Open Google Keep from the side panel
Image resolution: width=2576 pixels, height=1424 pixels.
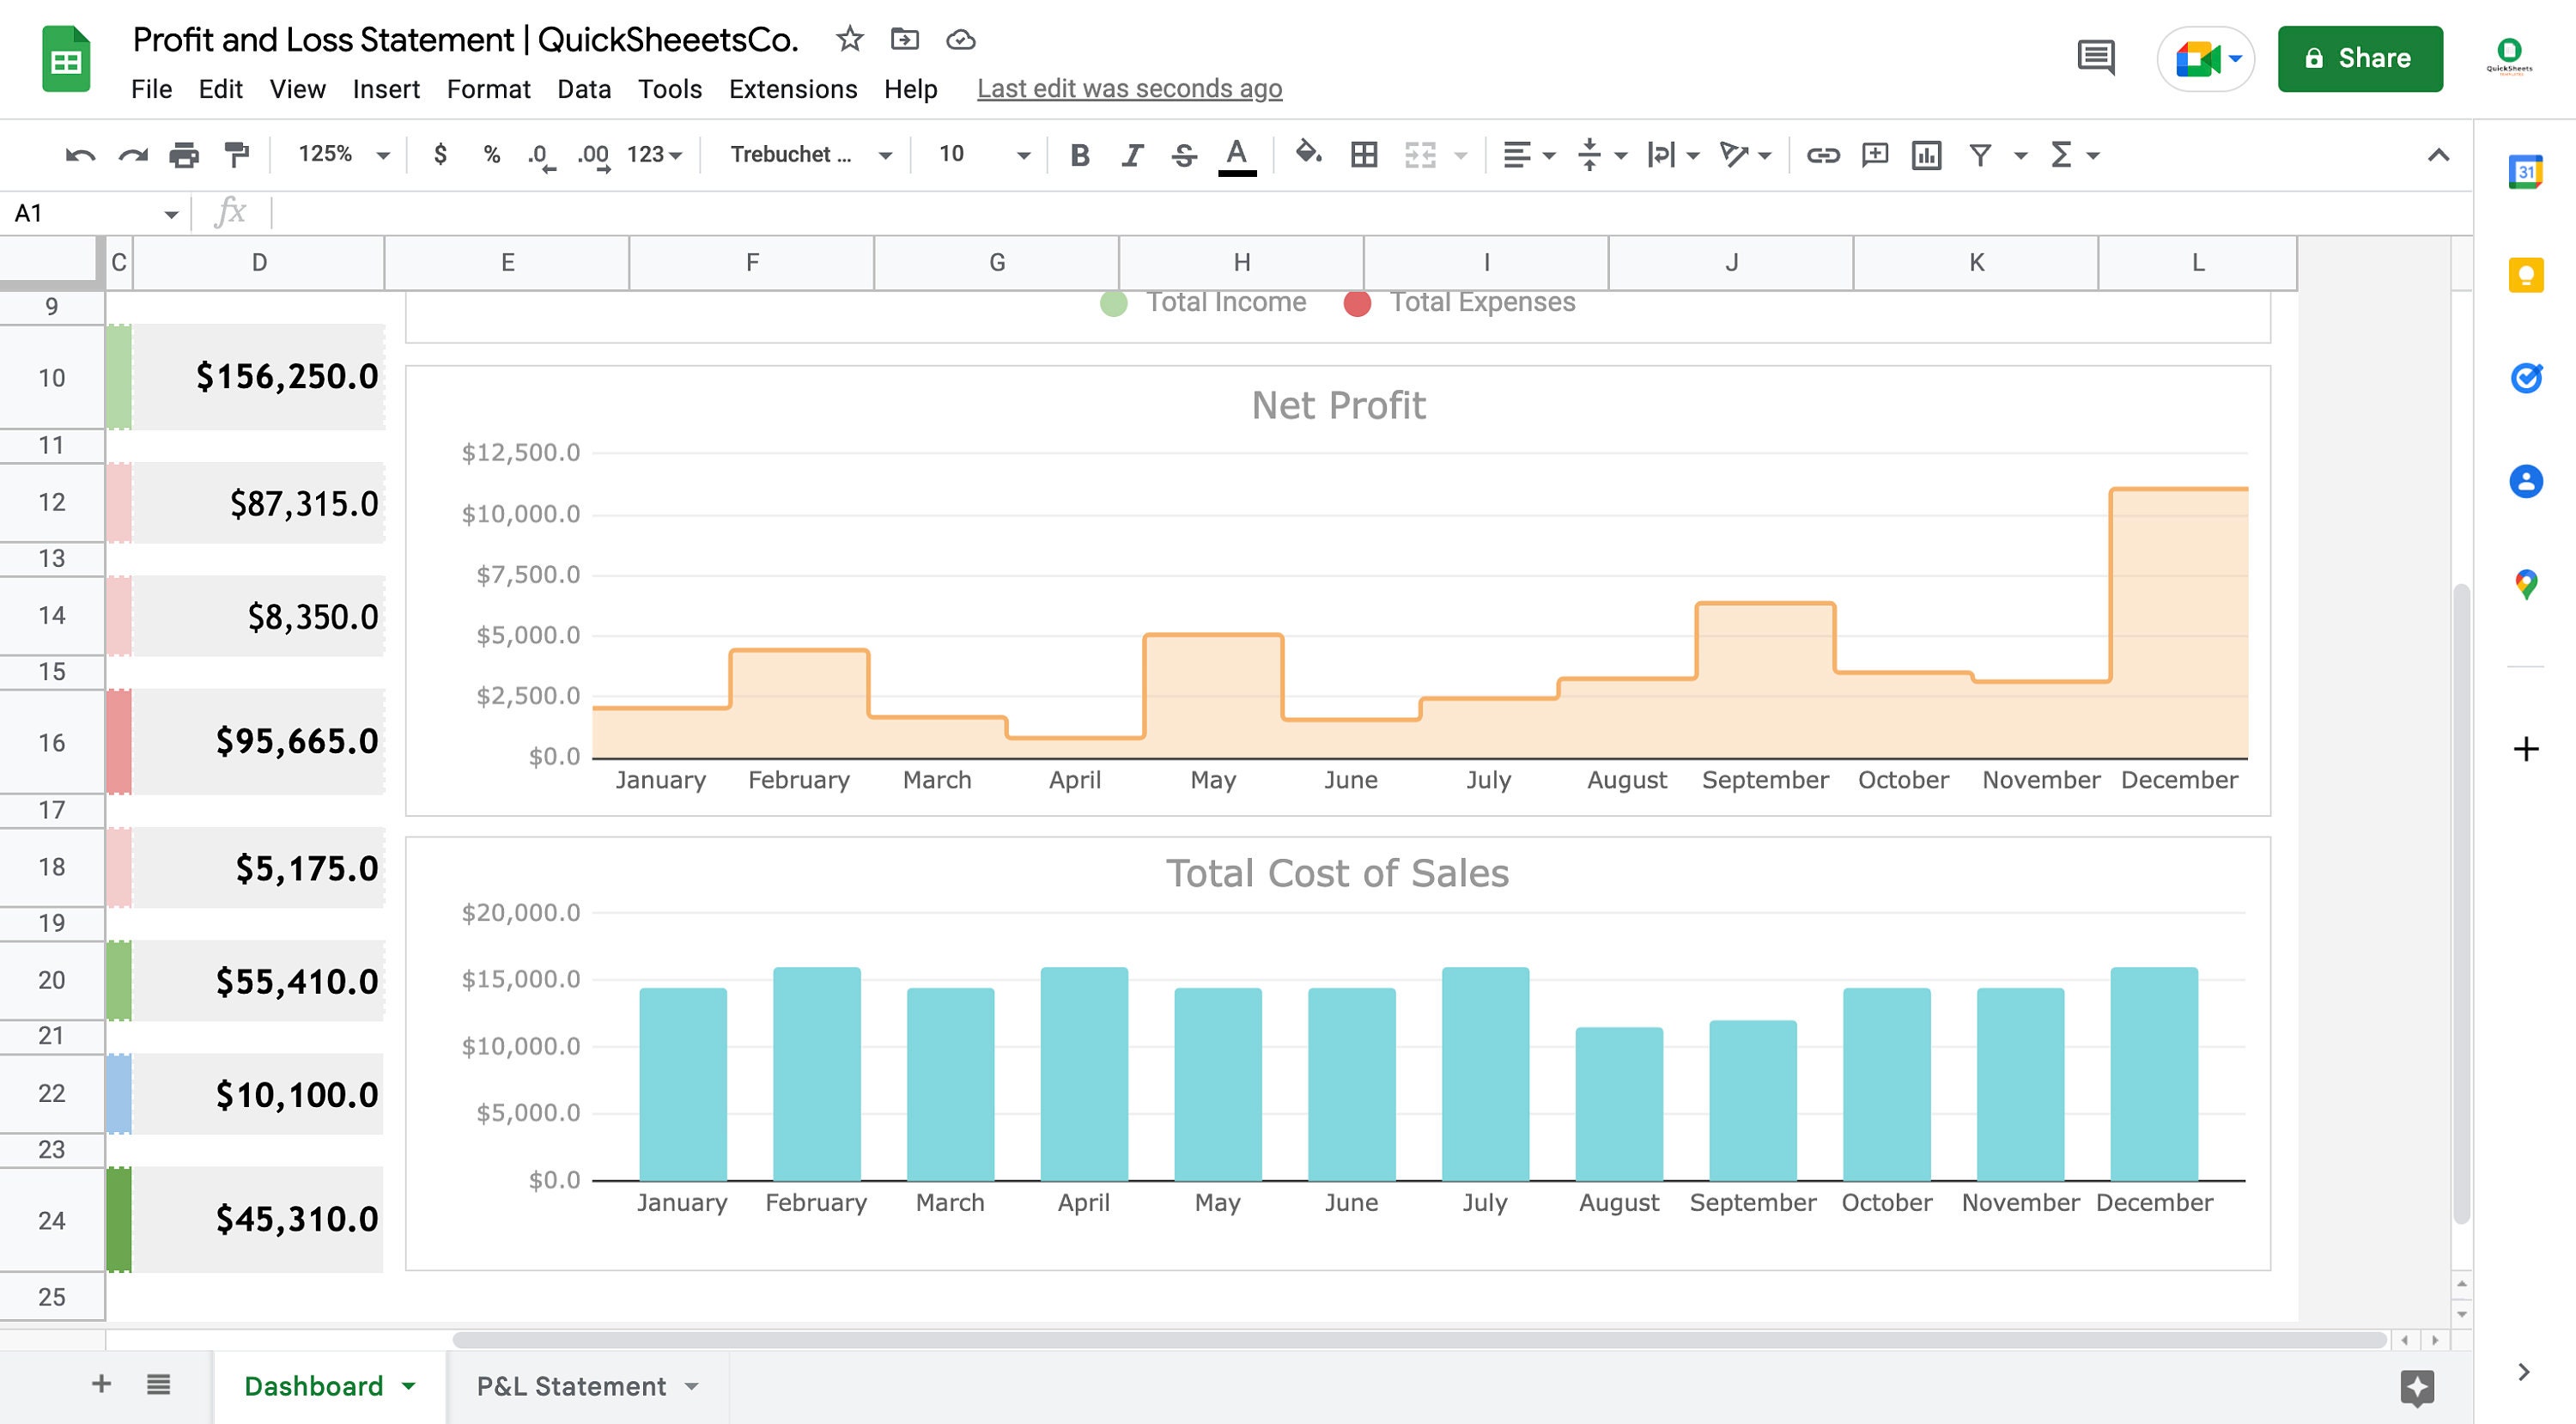2527,275
